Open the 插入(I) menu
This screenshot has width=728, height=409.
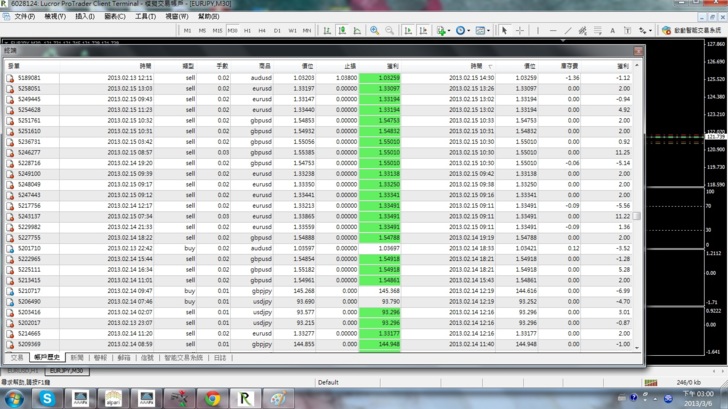pyautogui.click(x=85, y=16)
